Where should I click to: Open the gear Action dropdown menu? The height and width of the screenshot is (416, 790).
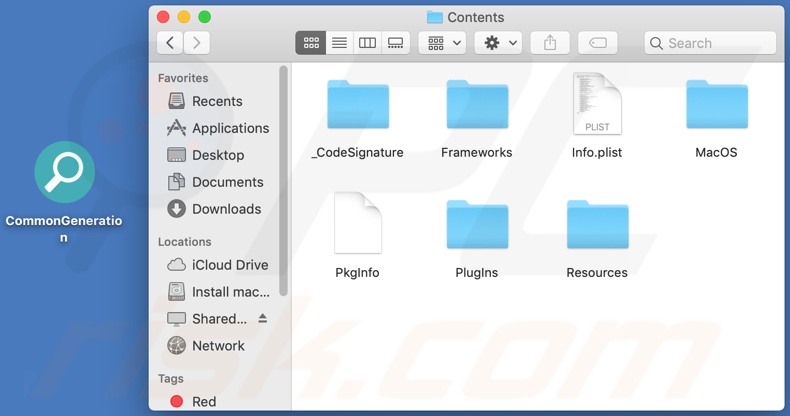(500, 43)
